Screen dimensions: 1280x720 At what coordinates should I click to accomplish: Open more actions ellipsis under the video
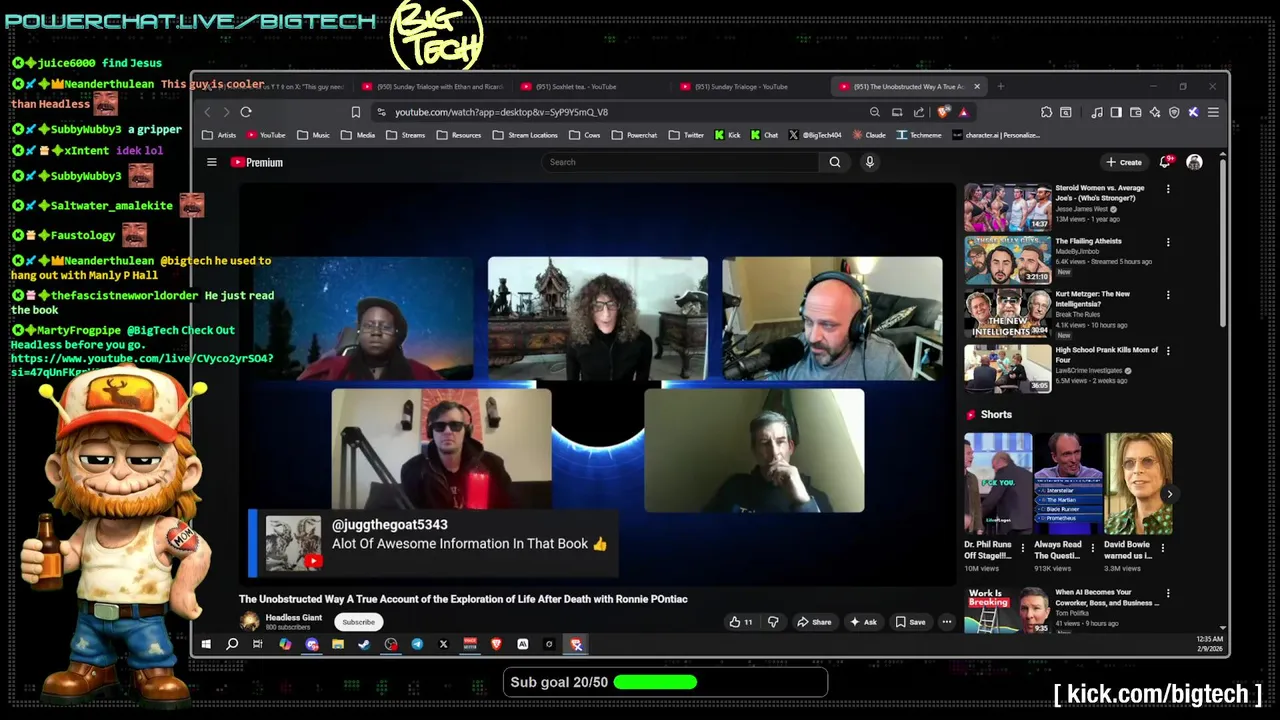946,622
